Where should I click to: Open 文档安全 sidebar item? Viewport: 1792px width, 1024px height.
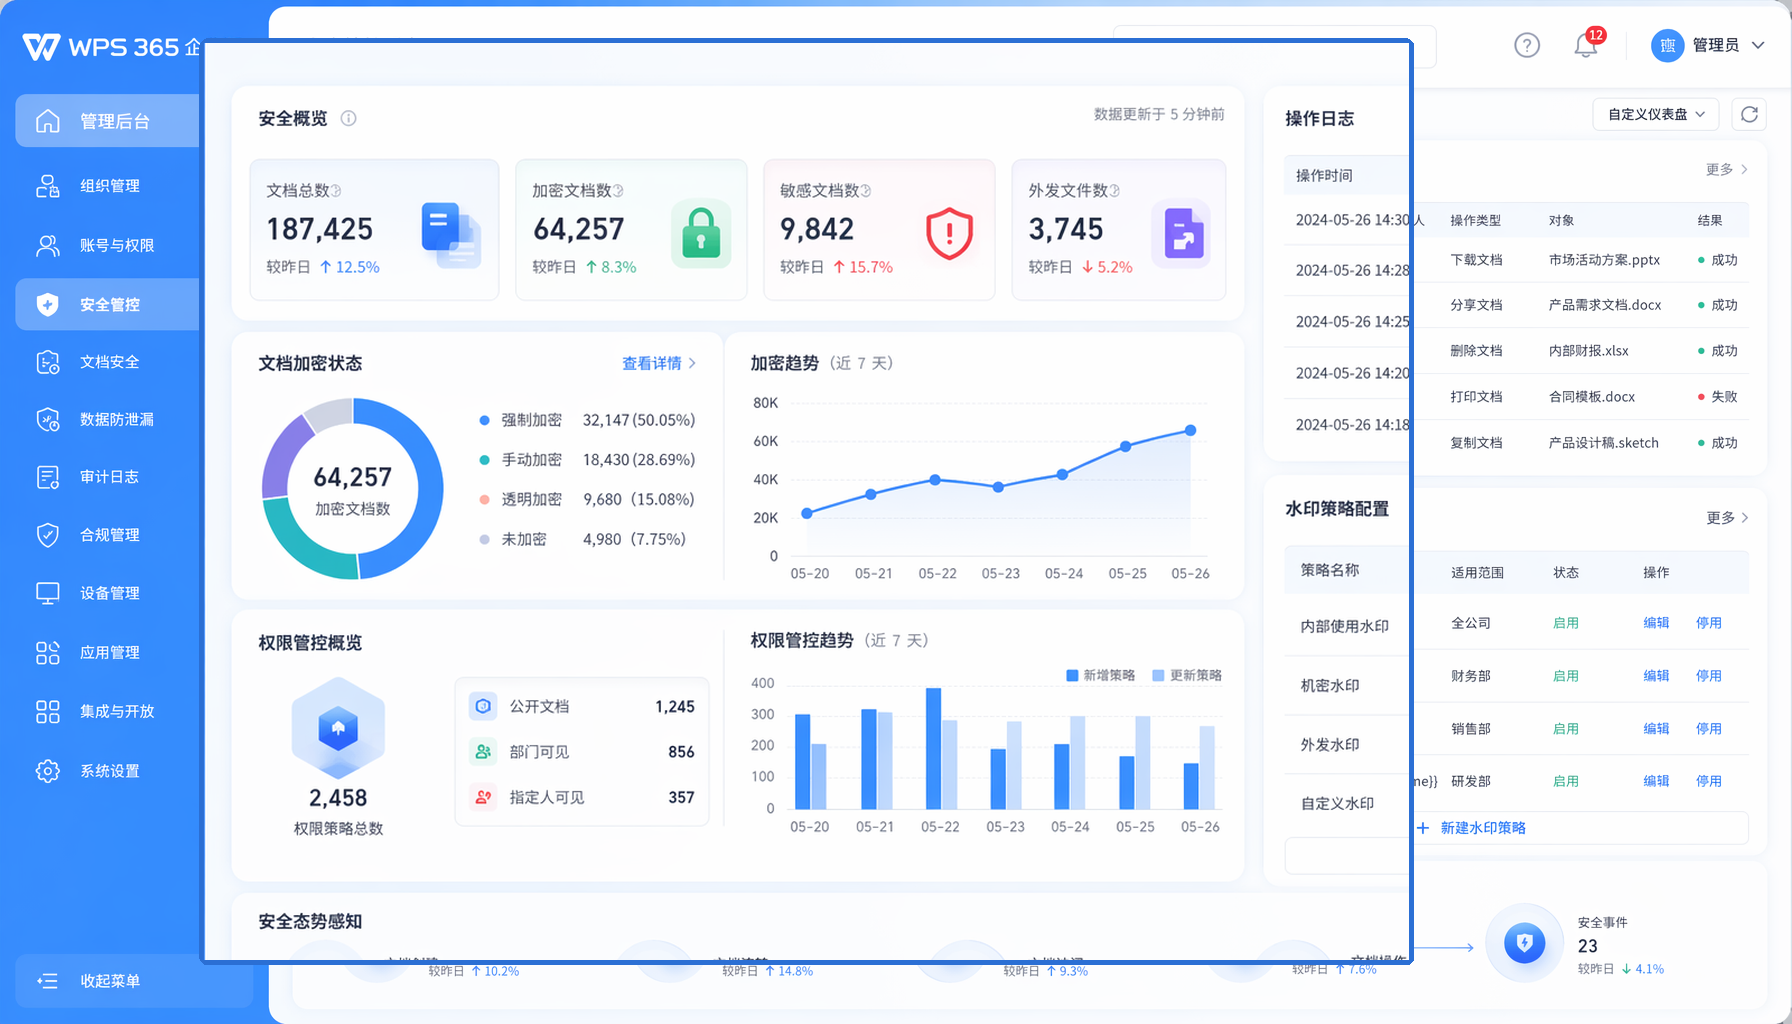[x=107, y=362]
